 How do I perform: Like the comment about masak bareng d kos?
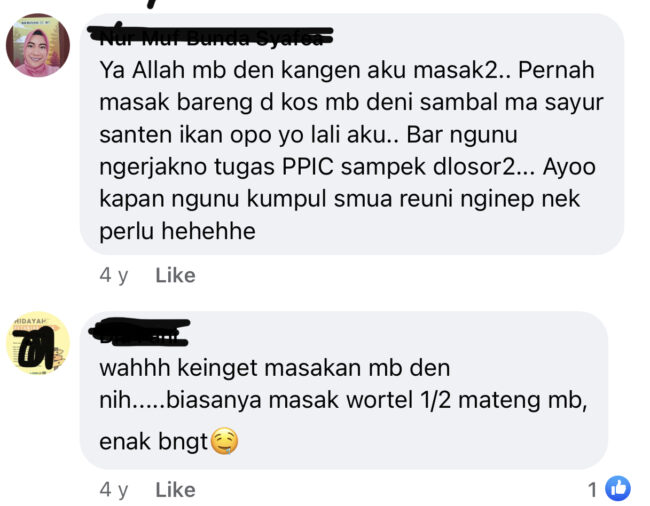[175, 275]
